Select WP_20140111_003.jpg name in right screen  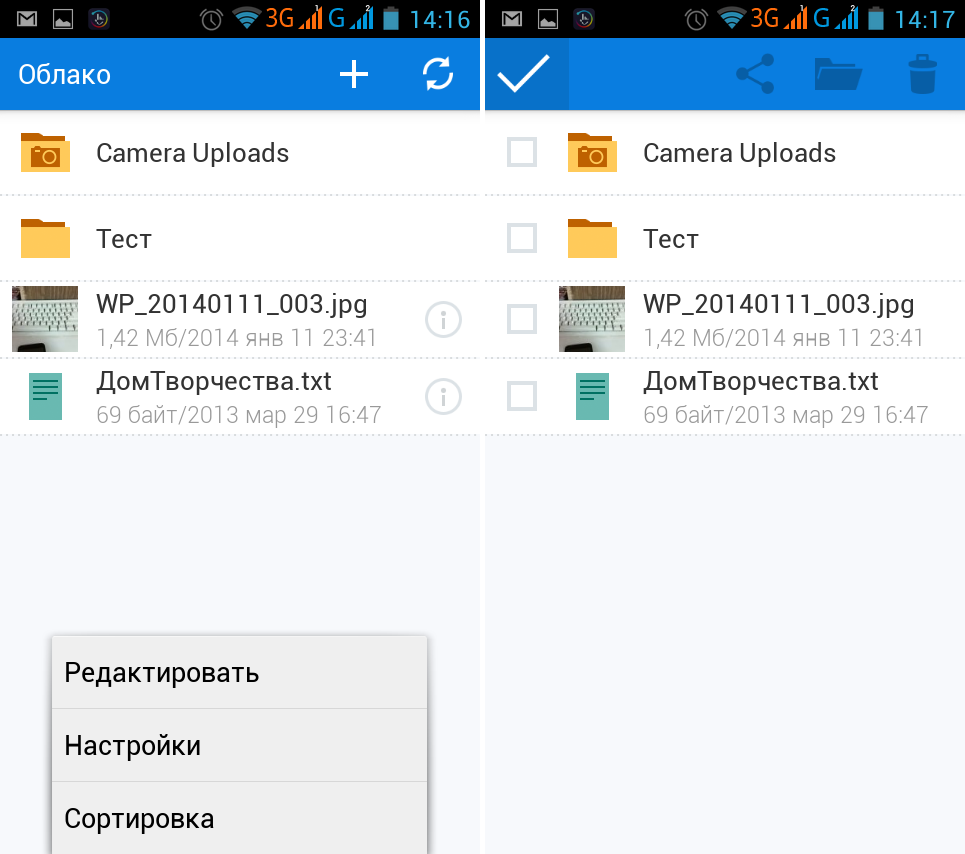coord(779,305)
